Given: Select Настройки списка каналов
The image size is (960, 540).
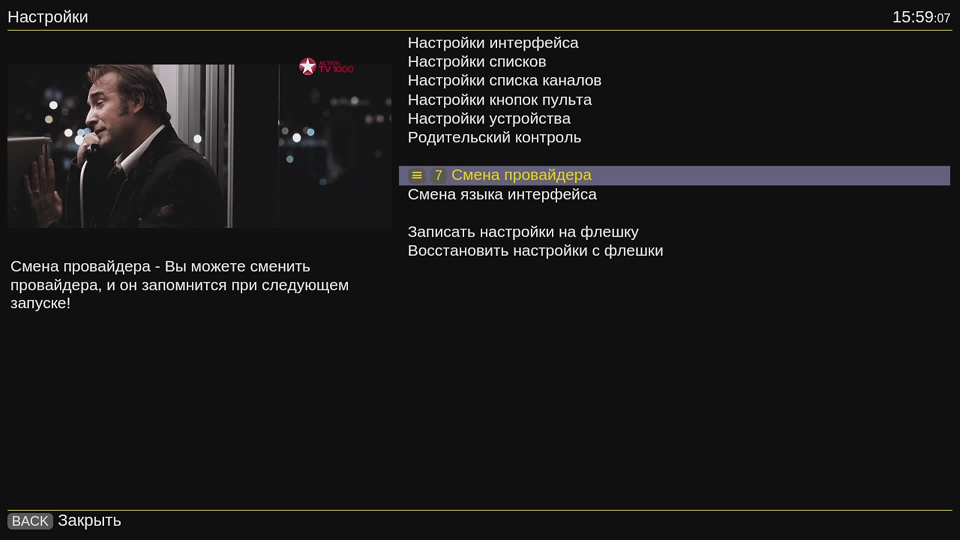Looking at the screenshot, I should click(x=504, y=81).
